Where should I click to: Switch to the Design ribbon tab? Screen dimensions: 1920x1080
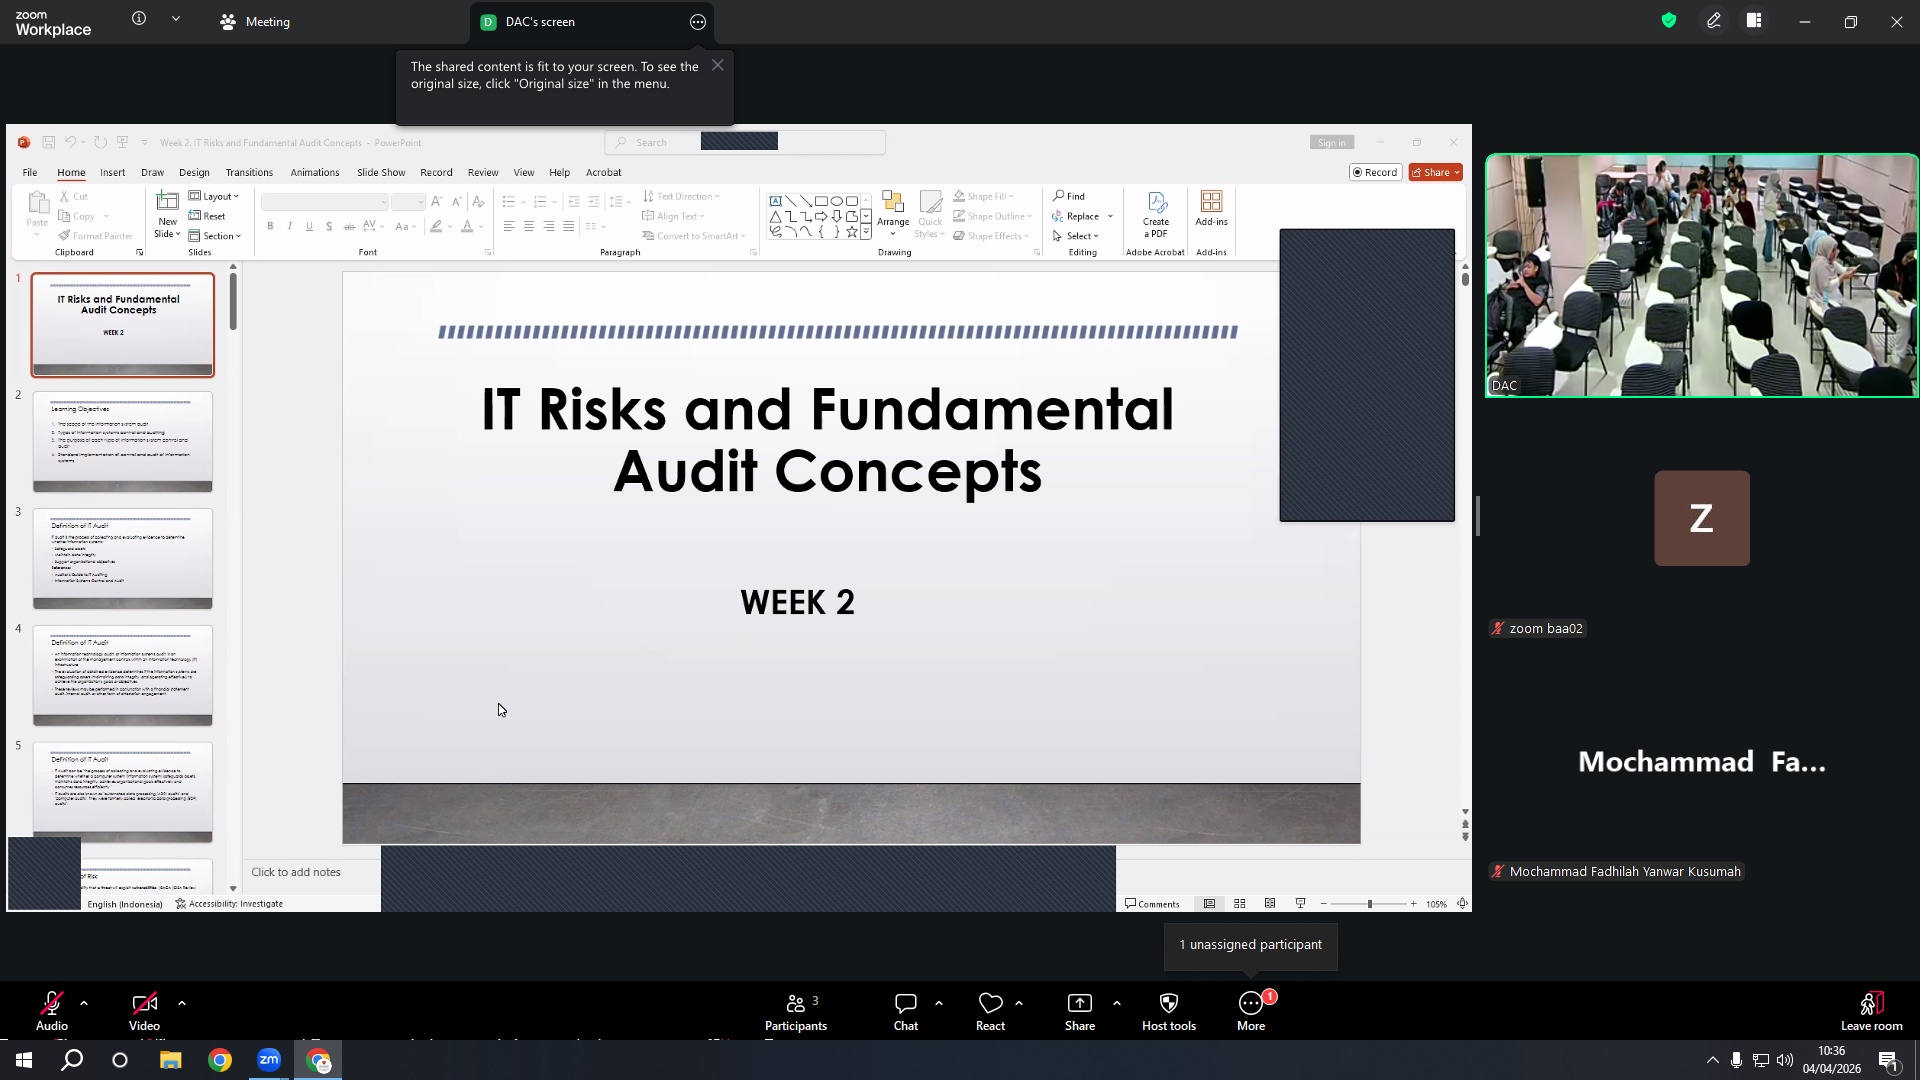click(x=194, y=173)
